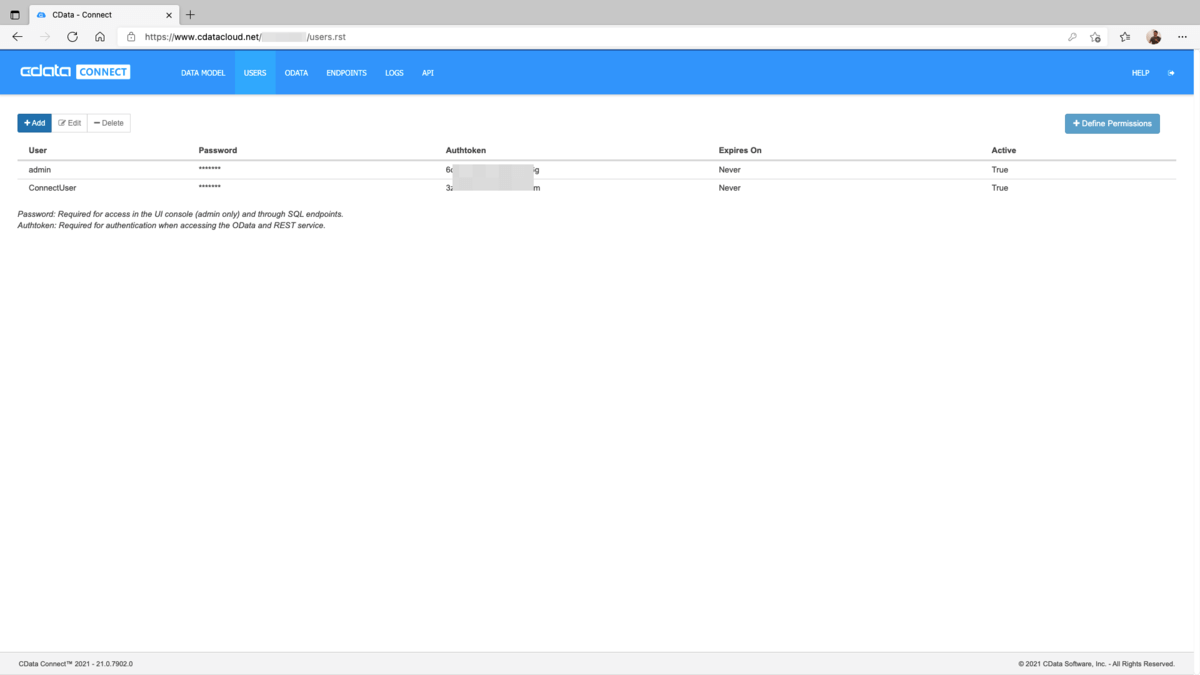Click ConnectUser's Never expiry cell
Image resolution: width=1200 pixels, height=675 pixels.
pos(730,188)
